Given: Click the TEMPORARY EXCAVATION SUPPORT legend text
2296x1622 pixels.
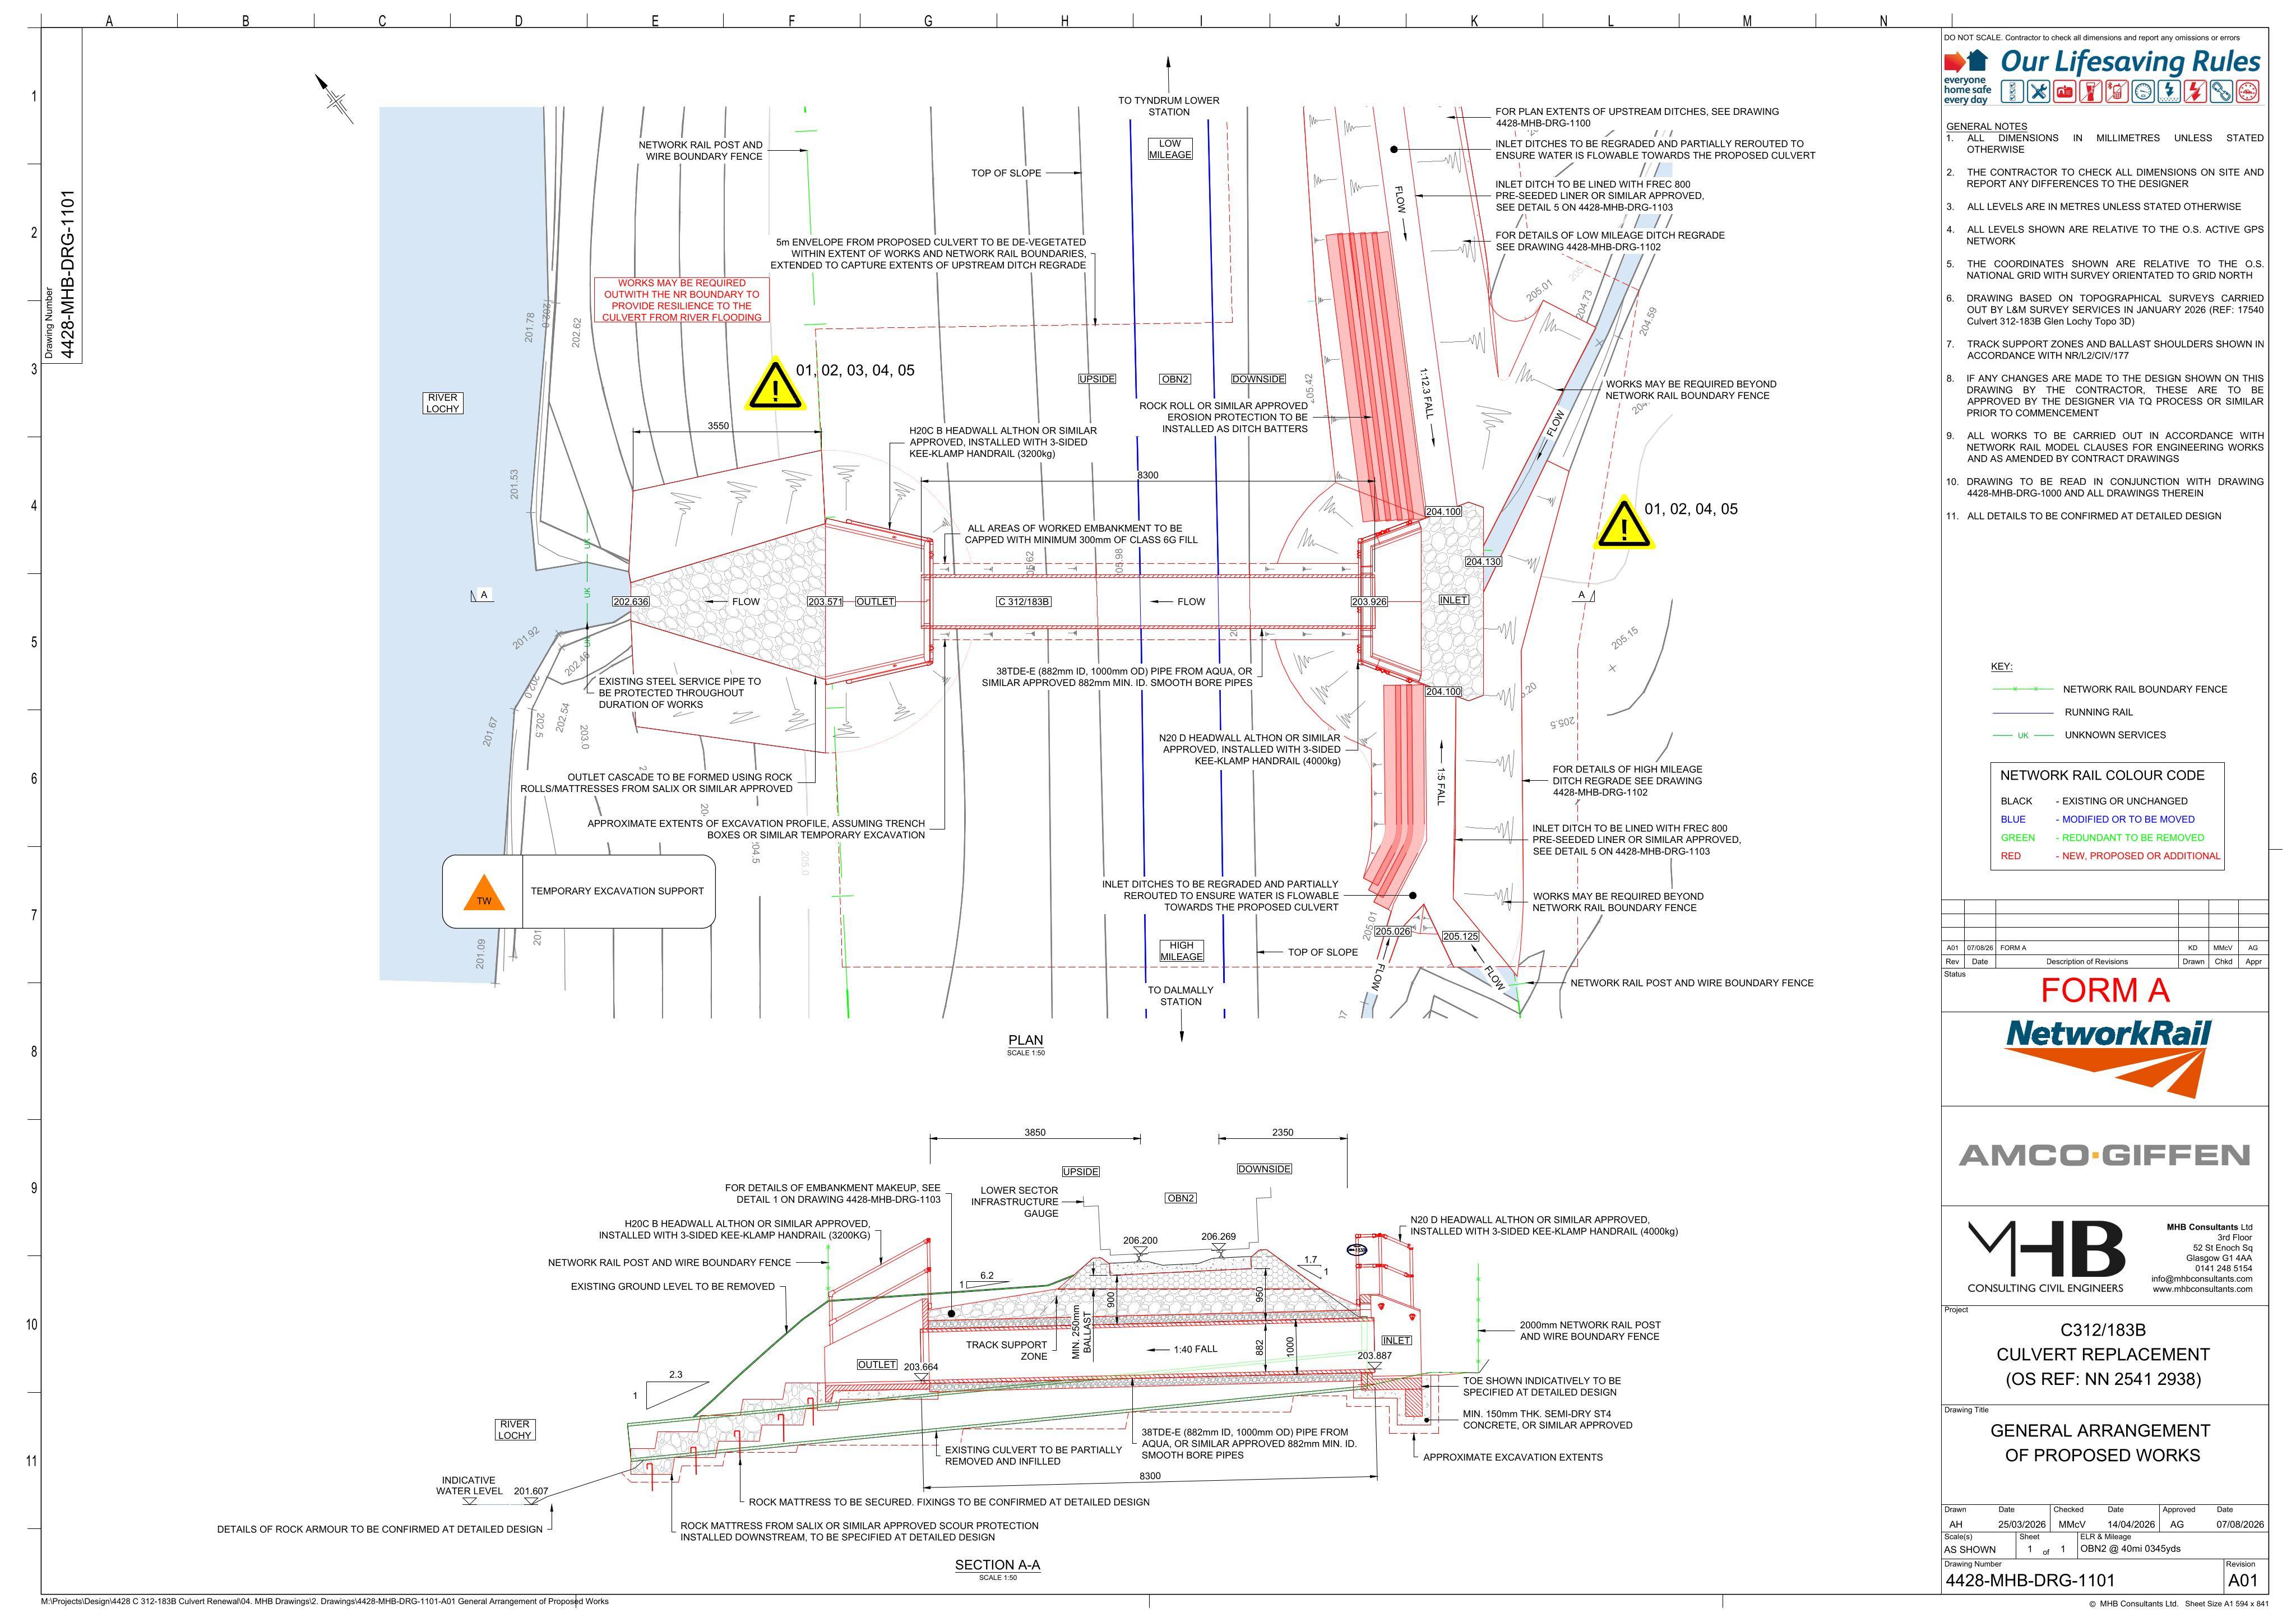Looking at the screenshot, I should pos(617,891).
